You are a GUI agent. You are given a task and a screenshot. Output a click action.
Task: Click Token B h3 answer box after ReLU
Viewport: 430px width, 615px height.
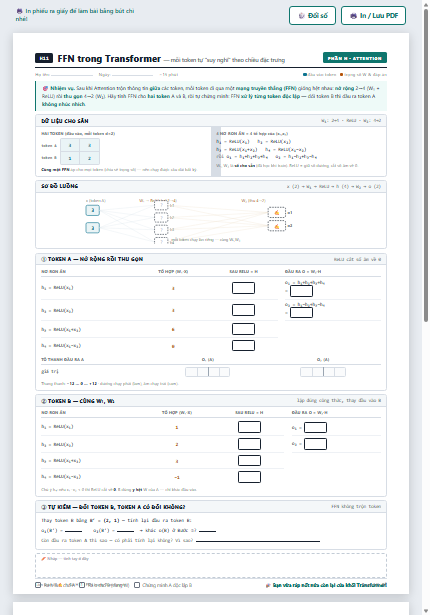(x=249, y=460)
